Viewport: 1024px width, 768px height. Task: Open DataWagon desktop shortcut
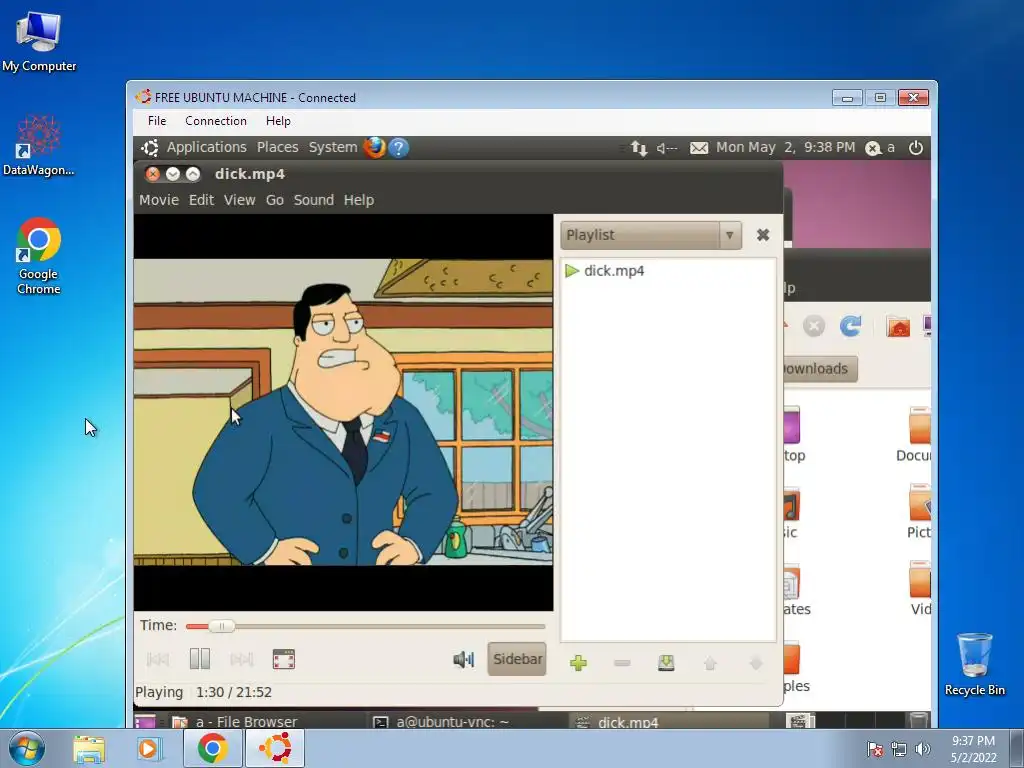(x=39, y=145)
